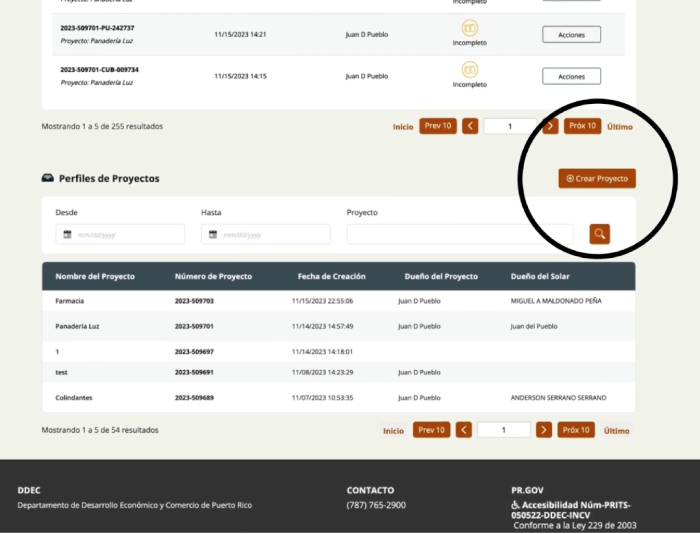This screenshot has height=534, width=700.
Task: Open Acciones for 2023-509701-CUB-009734
Action: [571, 76]
